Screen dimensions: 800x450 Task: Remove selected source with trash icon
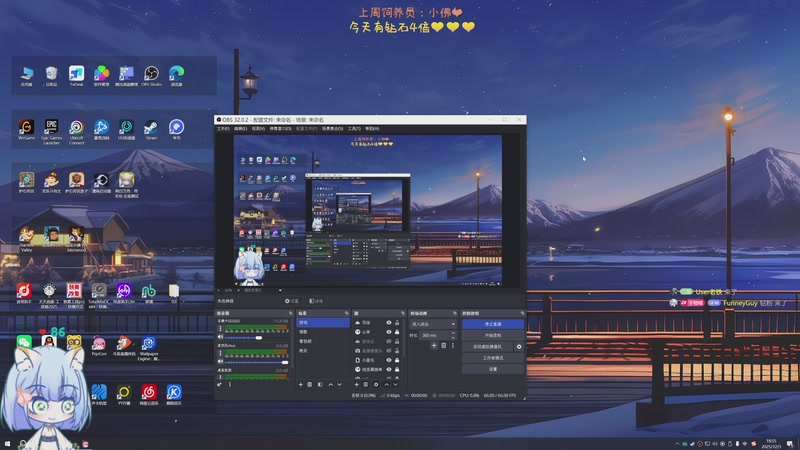(365, 385)
